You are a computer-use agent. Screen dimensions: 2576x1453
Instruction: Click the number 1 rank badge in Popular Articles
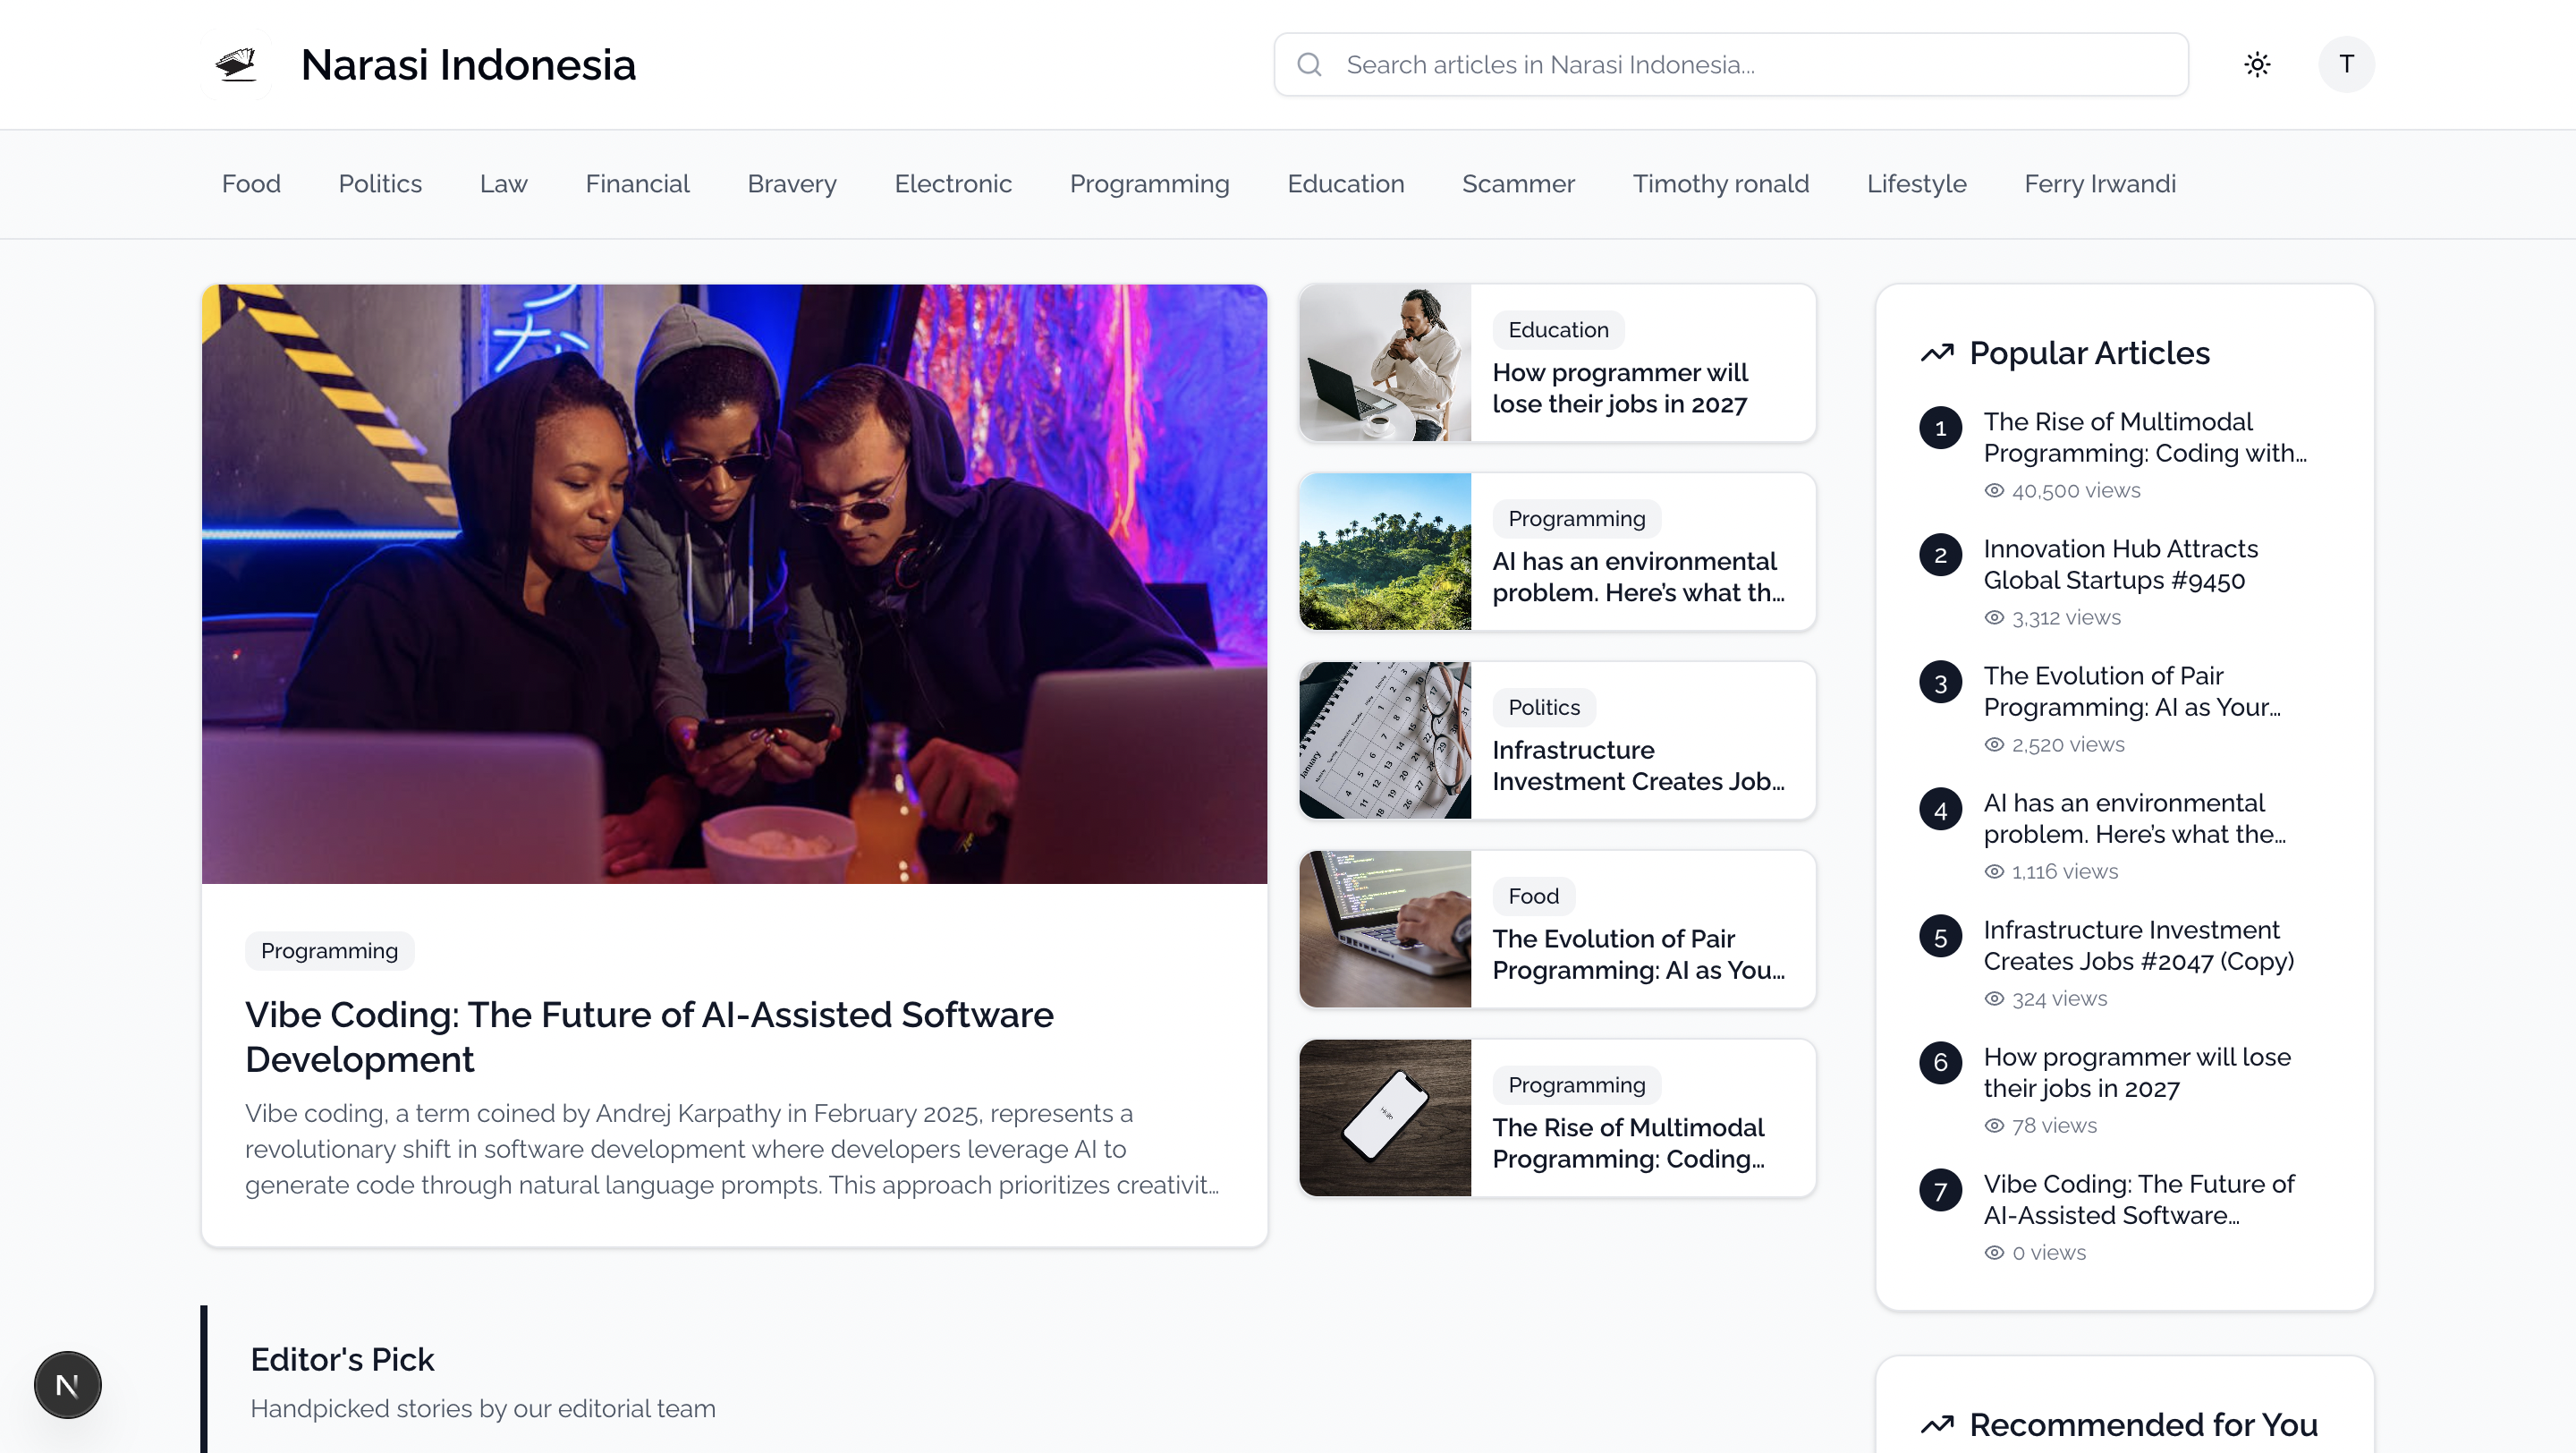pos(1940,428)
